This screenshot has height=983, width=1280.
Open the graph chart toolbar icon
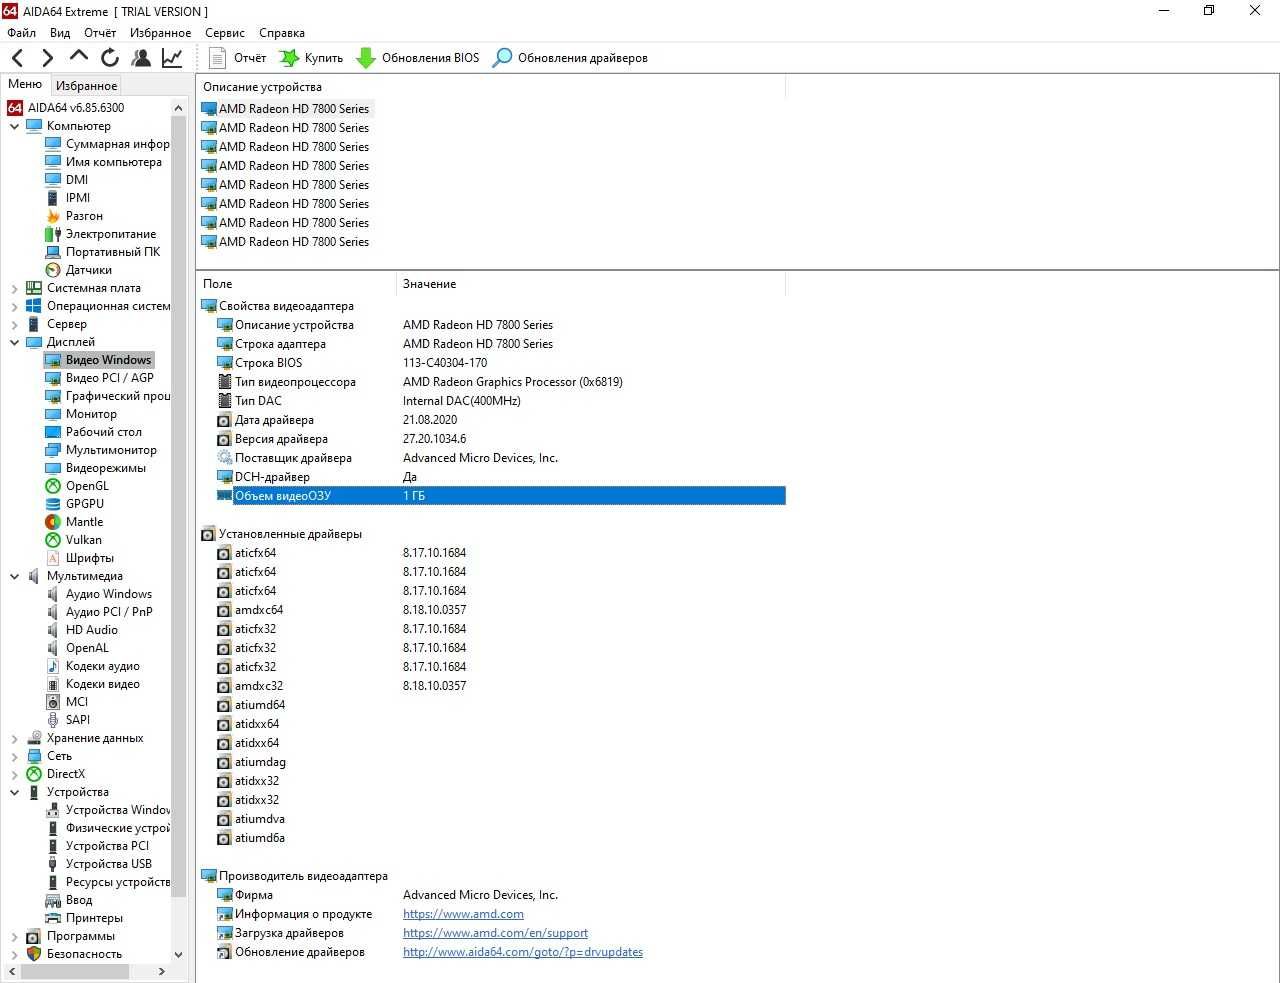pyautogui.click(x=172, y=58)
